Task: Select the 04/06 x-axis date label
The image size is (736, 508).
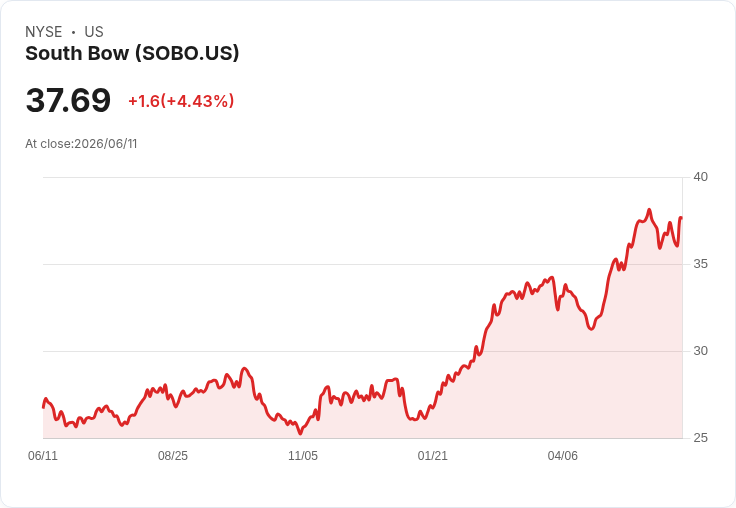Action: tap(562, 455)
